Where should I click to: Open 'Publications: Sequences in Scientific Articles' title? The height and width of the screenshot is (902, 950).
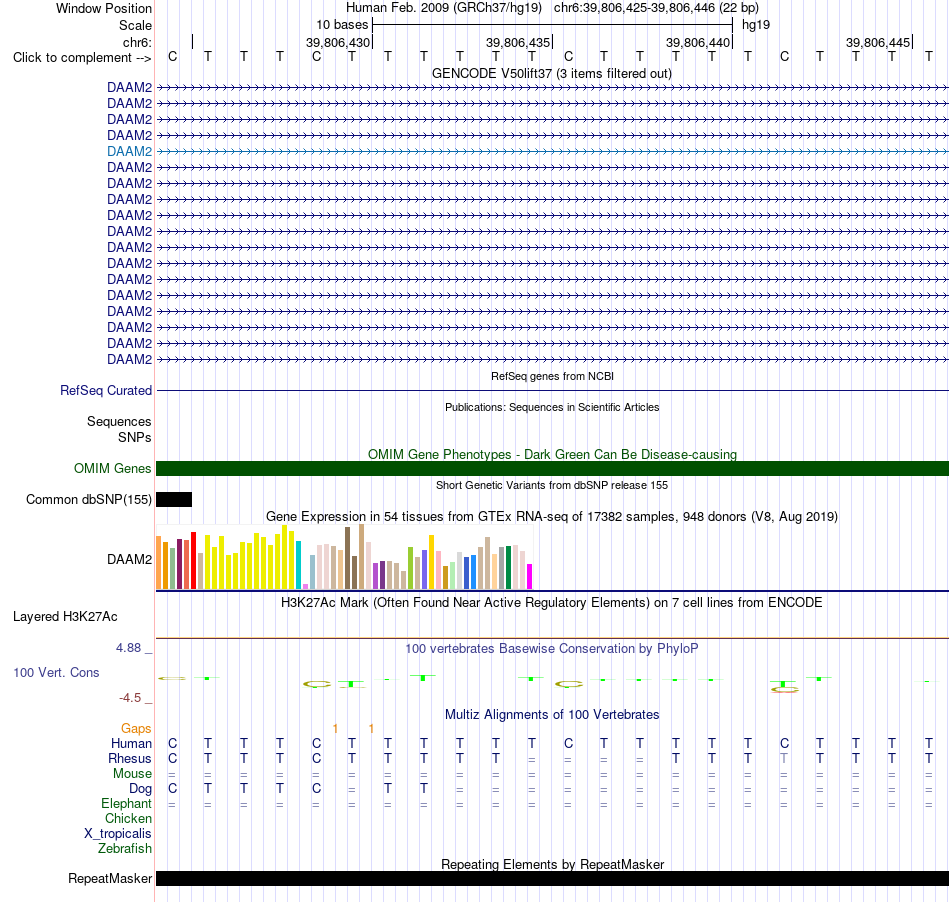[x=552, y=407]
